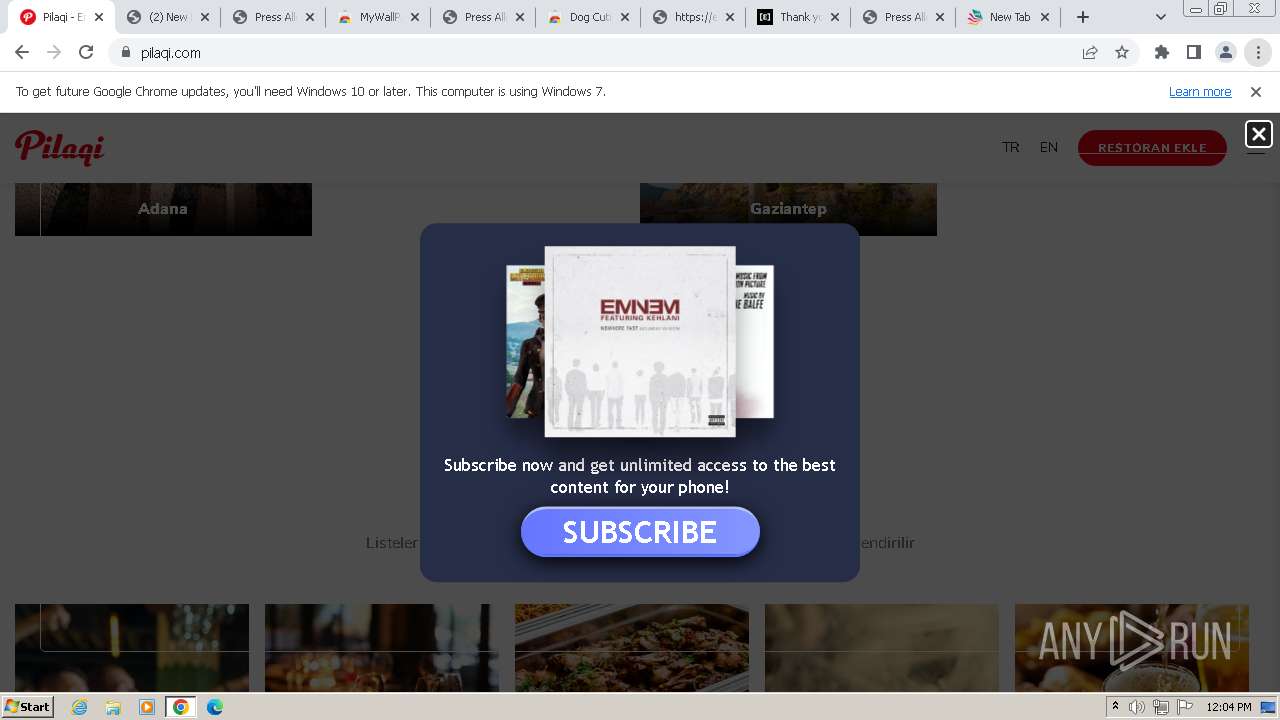Switch to the Dog Cut tab
This screenshot has width=1280, height=720.
[588, 17]
